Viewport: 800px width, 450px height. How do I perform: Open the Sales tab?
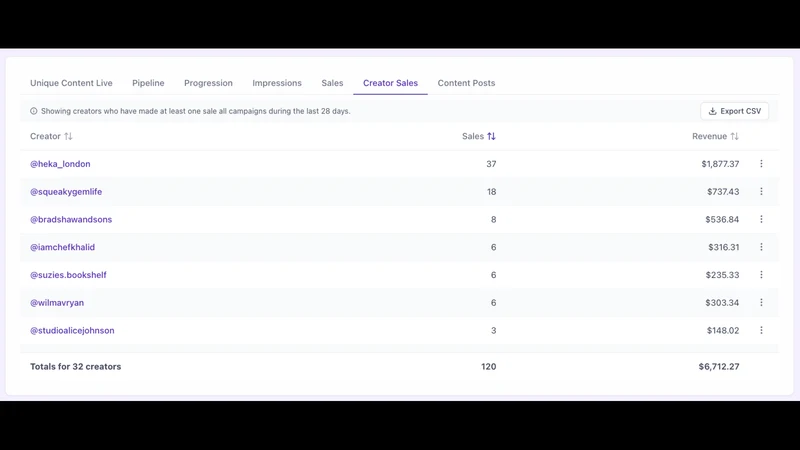(332, 83)
